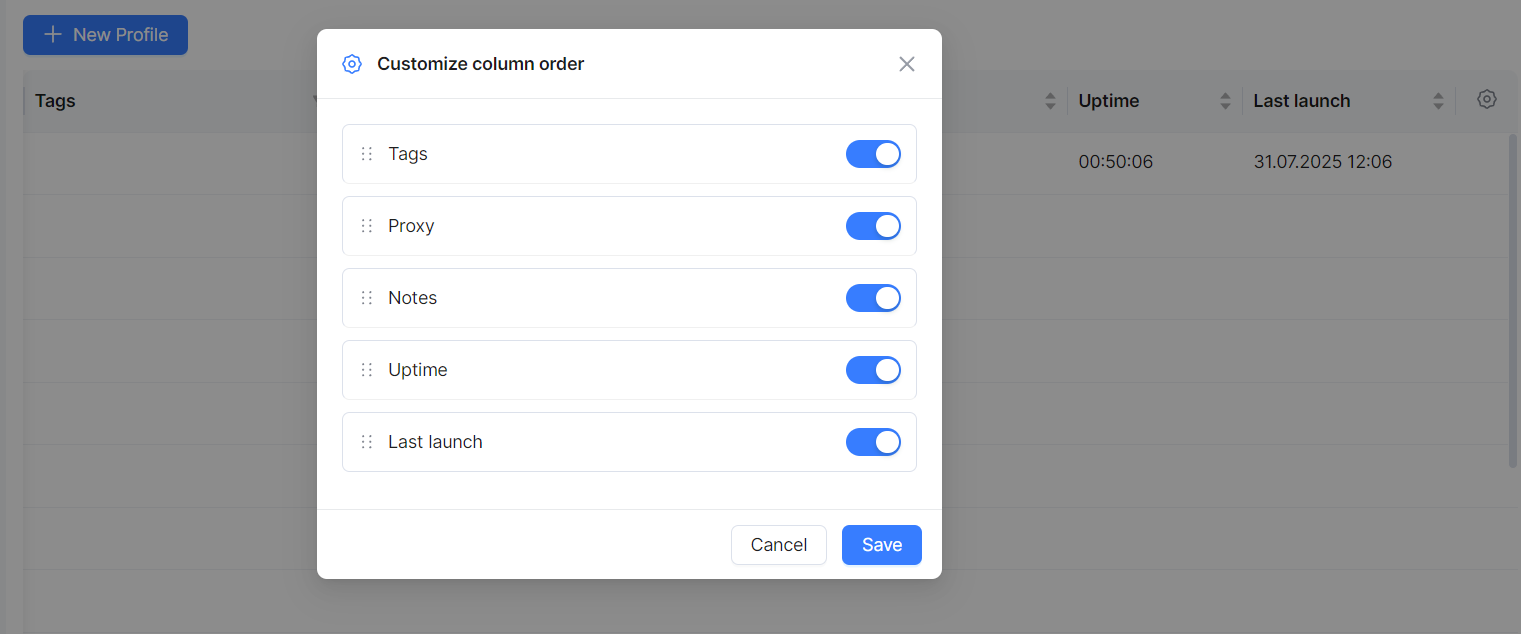Viewport: 1521px width, 634px height.
Task: Turn off the Proxy column switch
Action: [x=873, y=226]
